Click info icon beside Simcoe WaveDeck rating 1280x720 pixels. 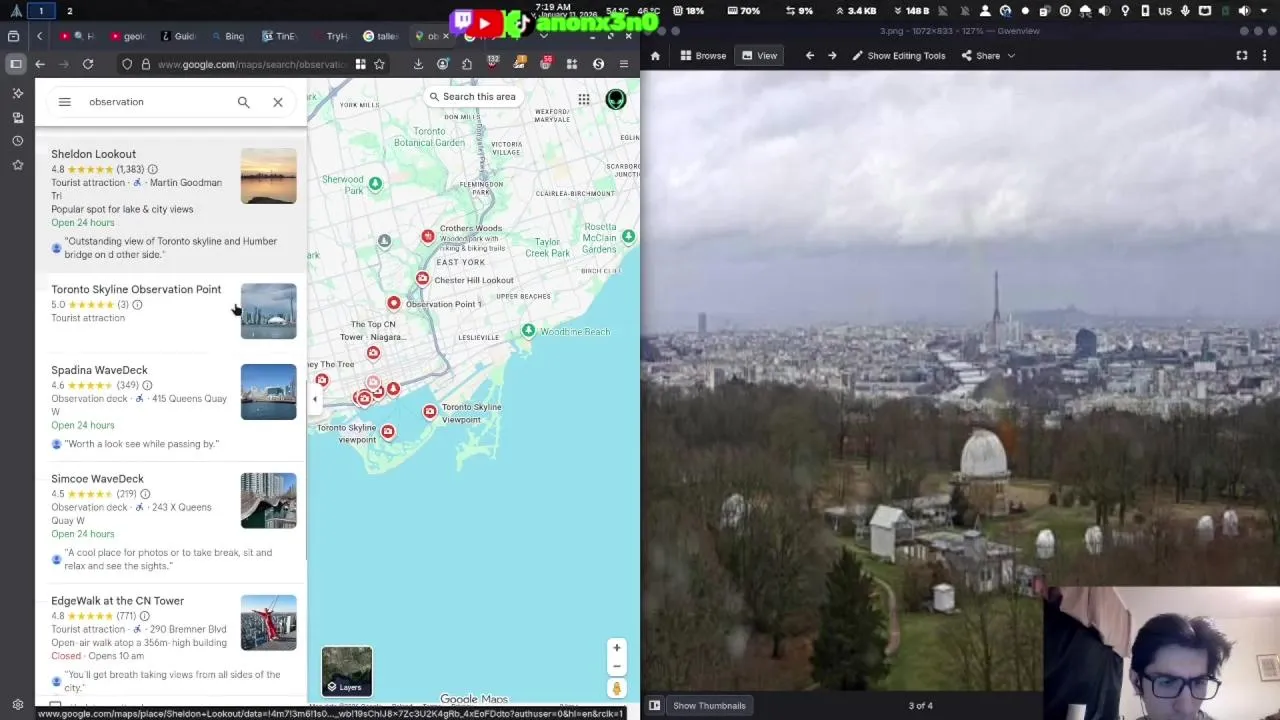tap(145, 494)
